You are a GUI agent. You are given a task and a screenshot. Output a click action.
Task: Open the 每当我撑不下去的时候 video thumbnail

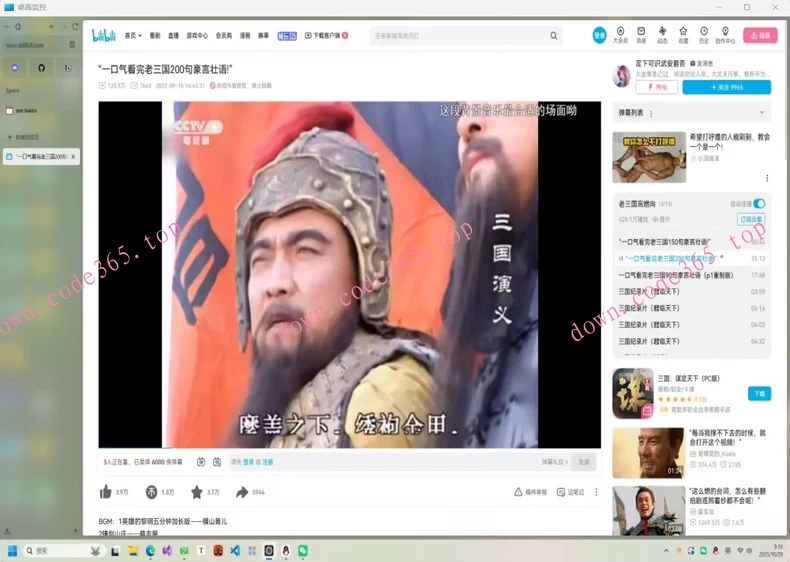[x=648, y=453]
